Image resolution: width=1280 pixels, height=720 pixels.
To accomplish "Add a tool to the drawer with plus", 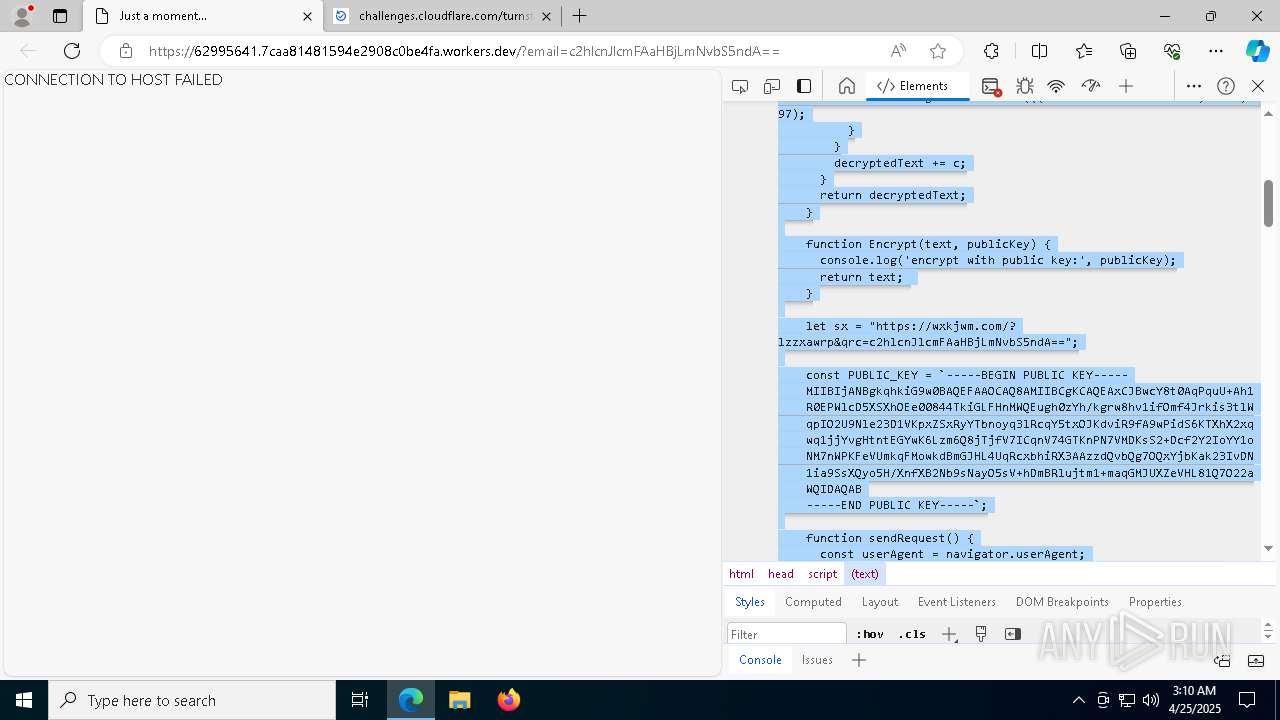I will [859, 660].
